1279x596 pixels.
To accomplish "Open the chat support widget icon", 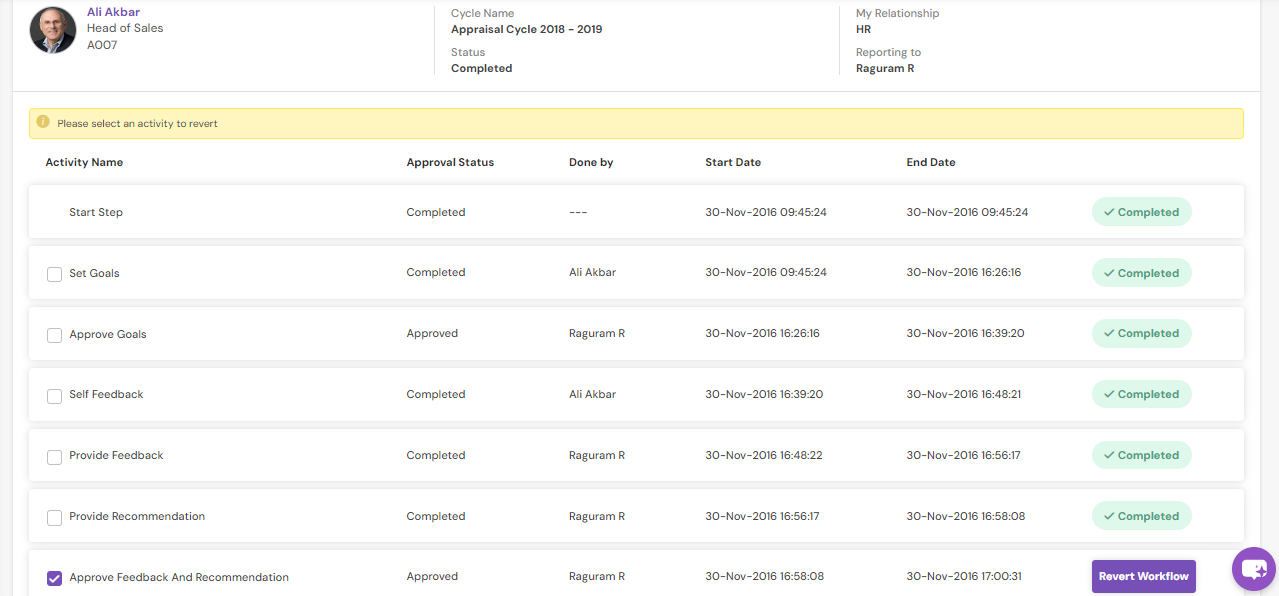I will [1254, 570].
